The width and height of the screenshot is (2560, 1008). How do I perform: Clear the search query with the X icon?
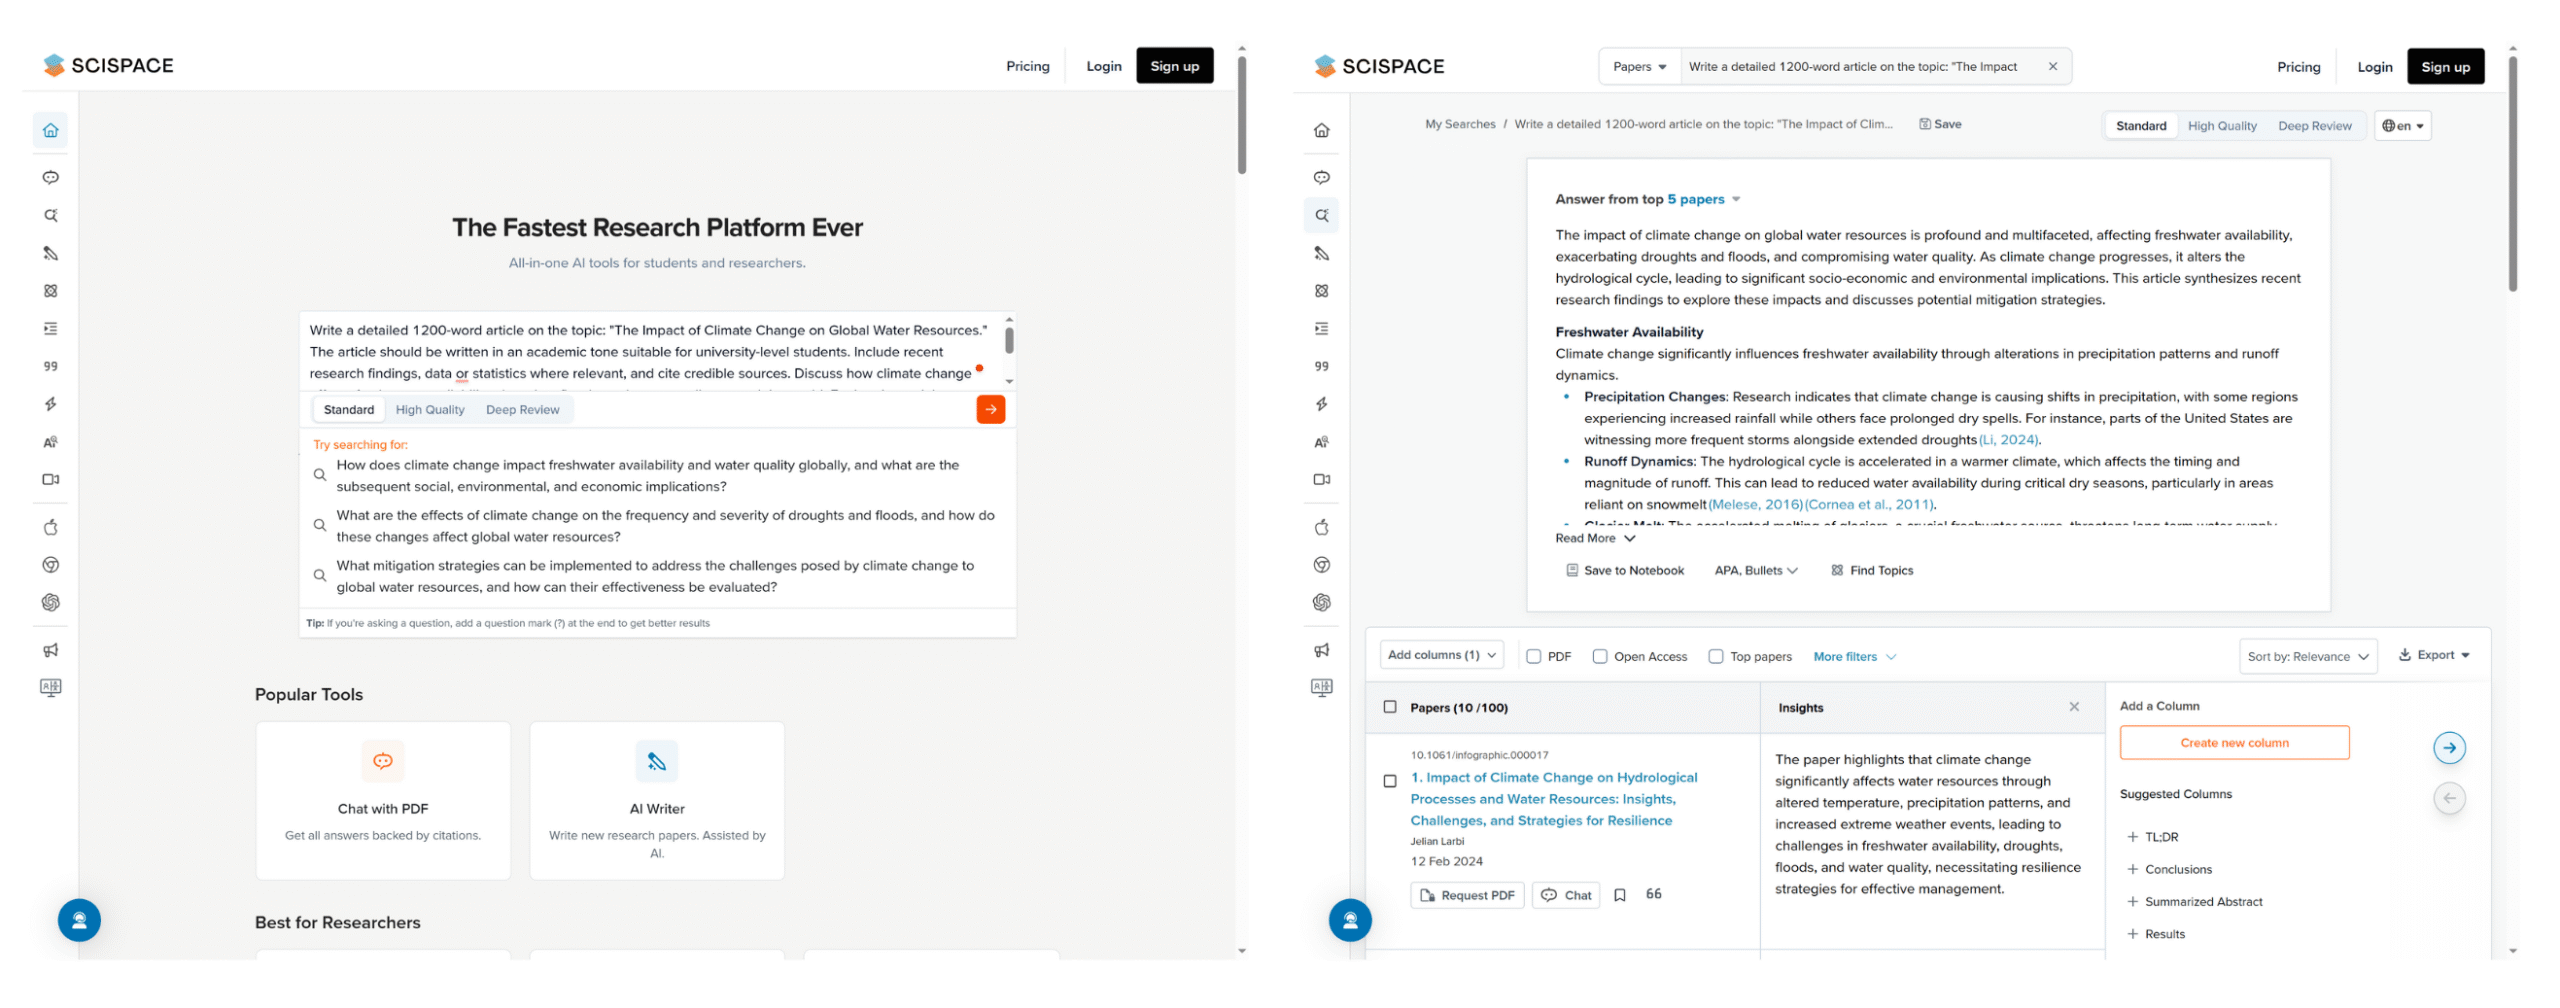(x=2051, y=67)
